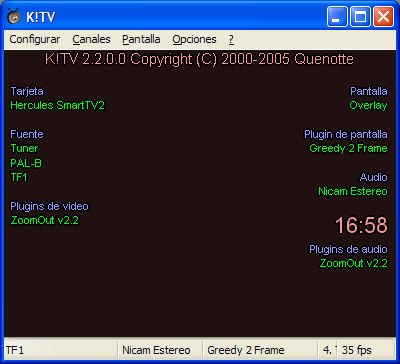The image size is (400, 364).
Task: Open the Canales menu
Action: click(91, 39)
